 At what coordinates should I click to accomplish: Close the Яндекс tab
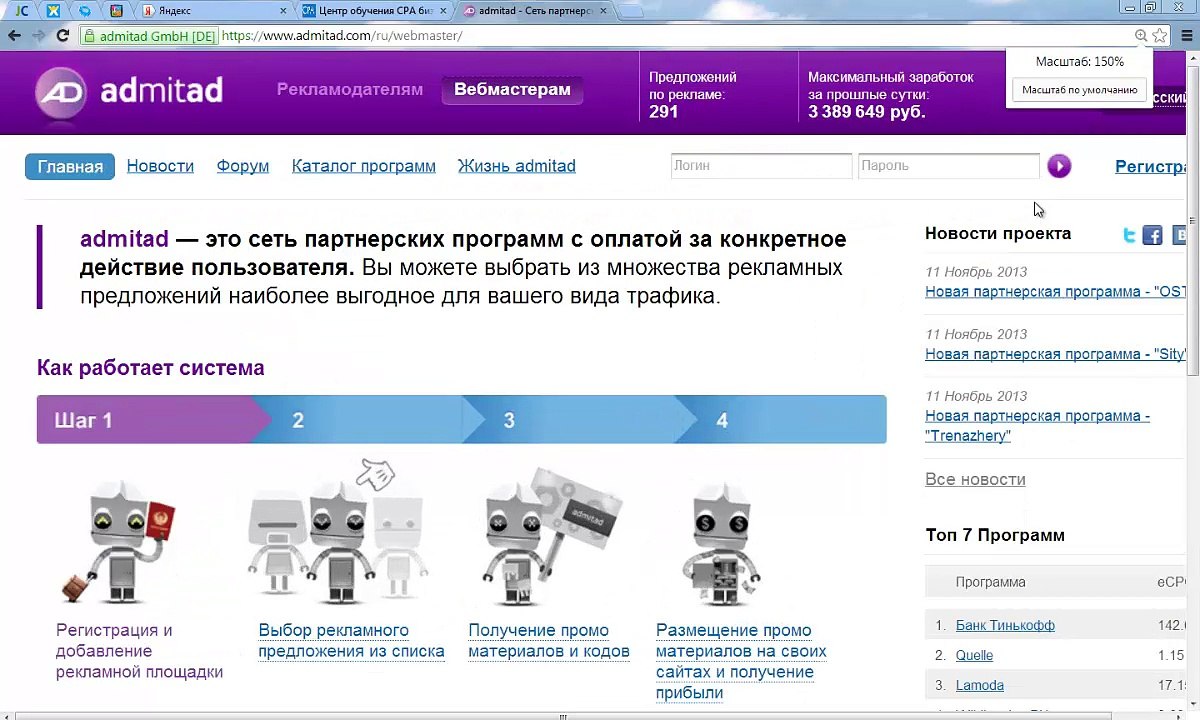click(x=283, y=11)
